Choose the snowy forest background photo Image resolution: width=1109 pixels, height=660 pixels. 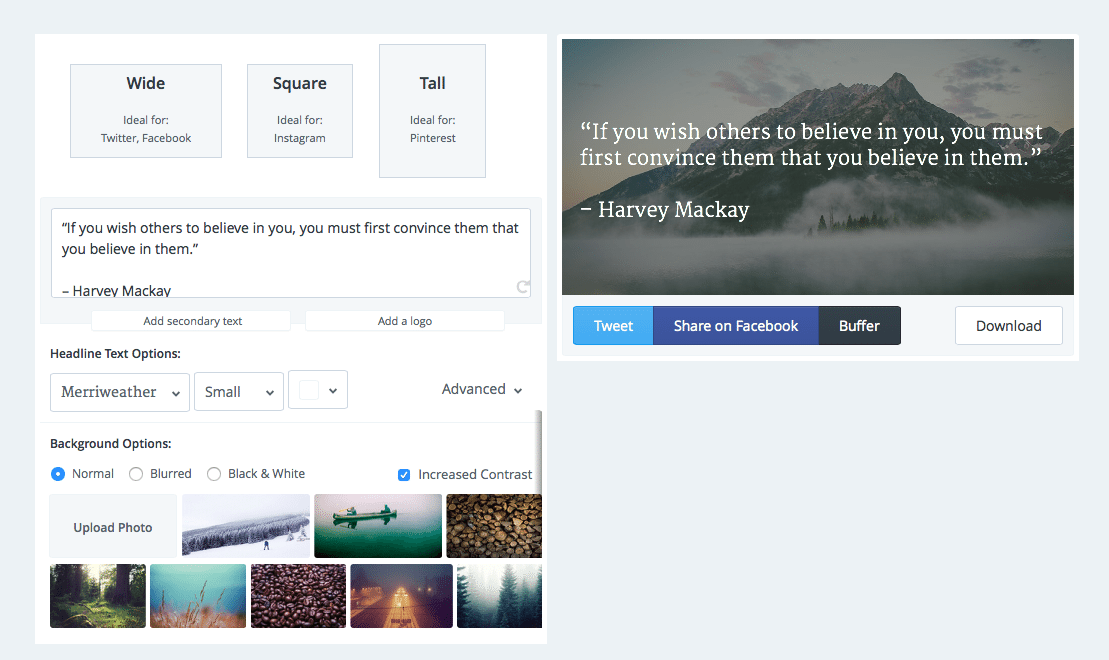click(246, 526)
